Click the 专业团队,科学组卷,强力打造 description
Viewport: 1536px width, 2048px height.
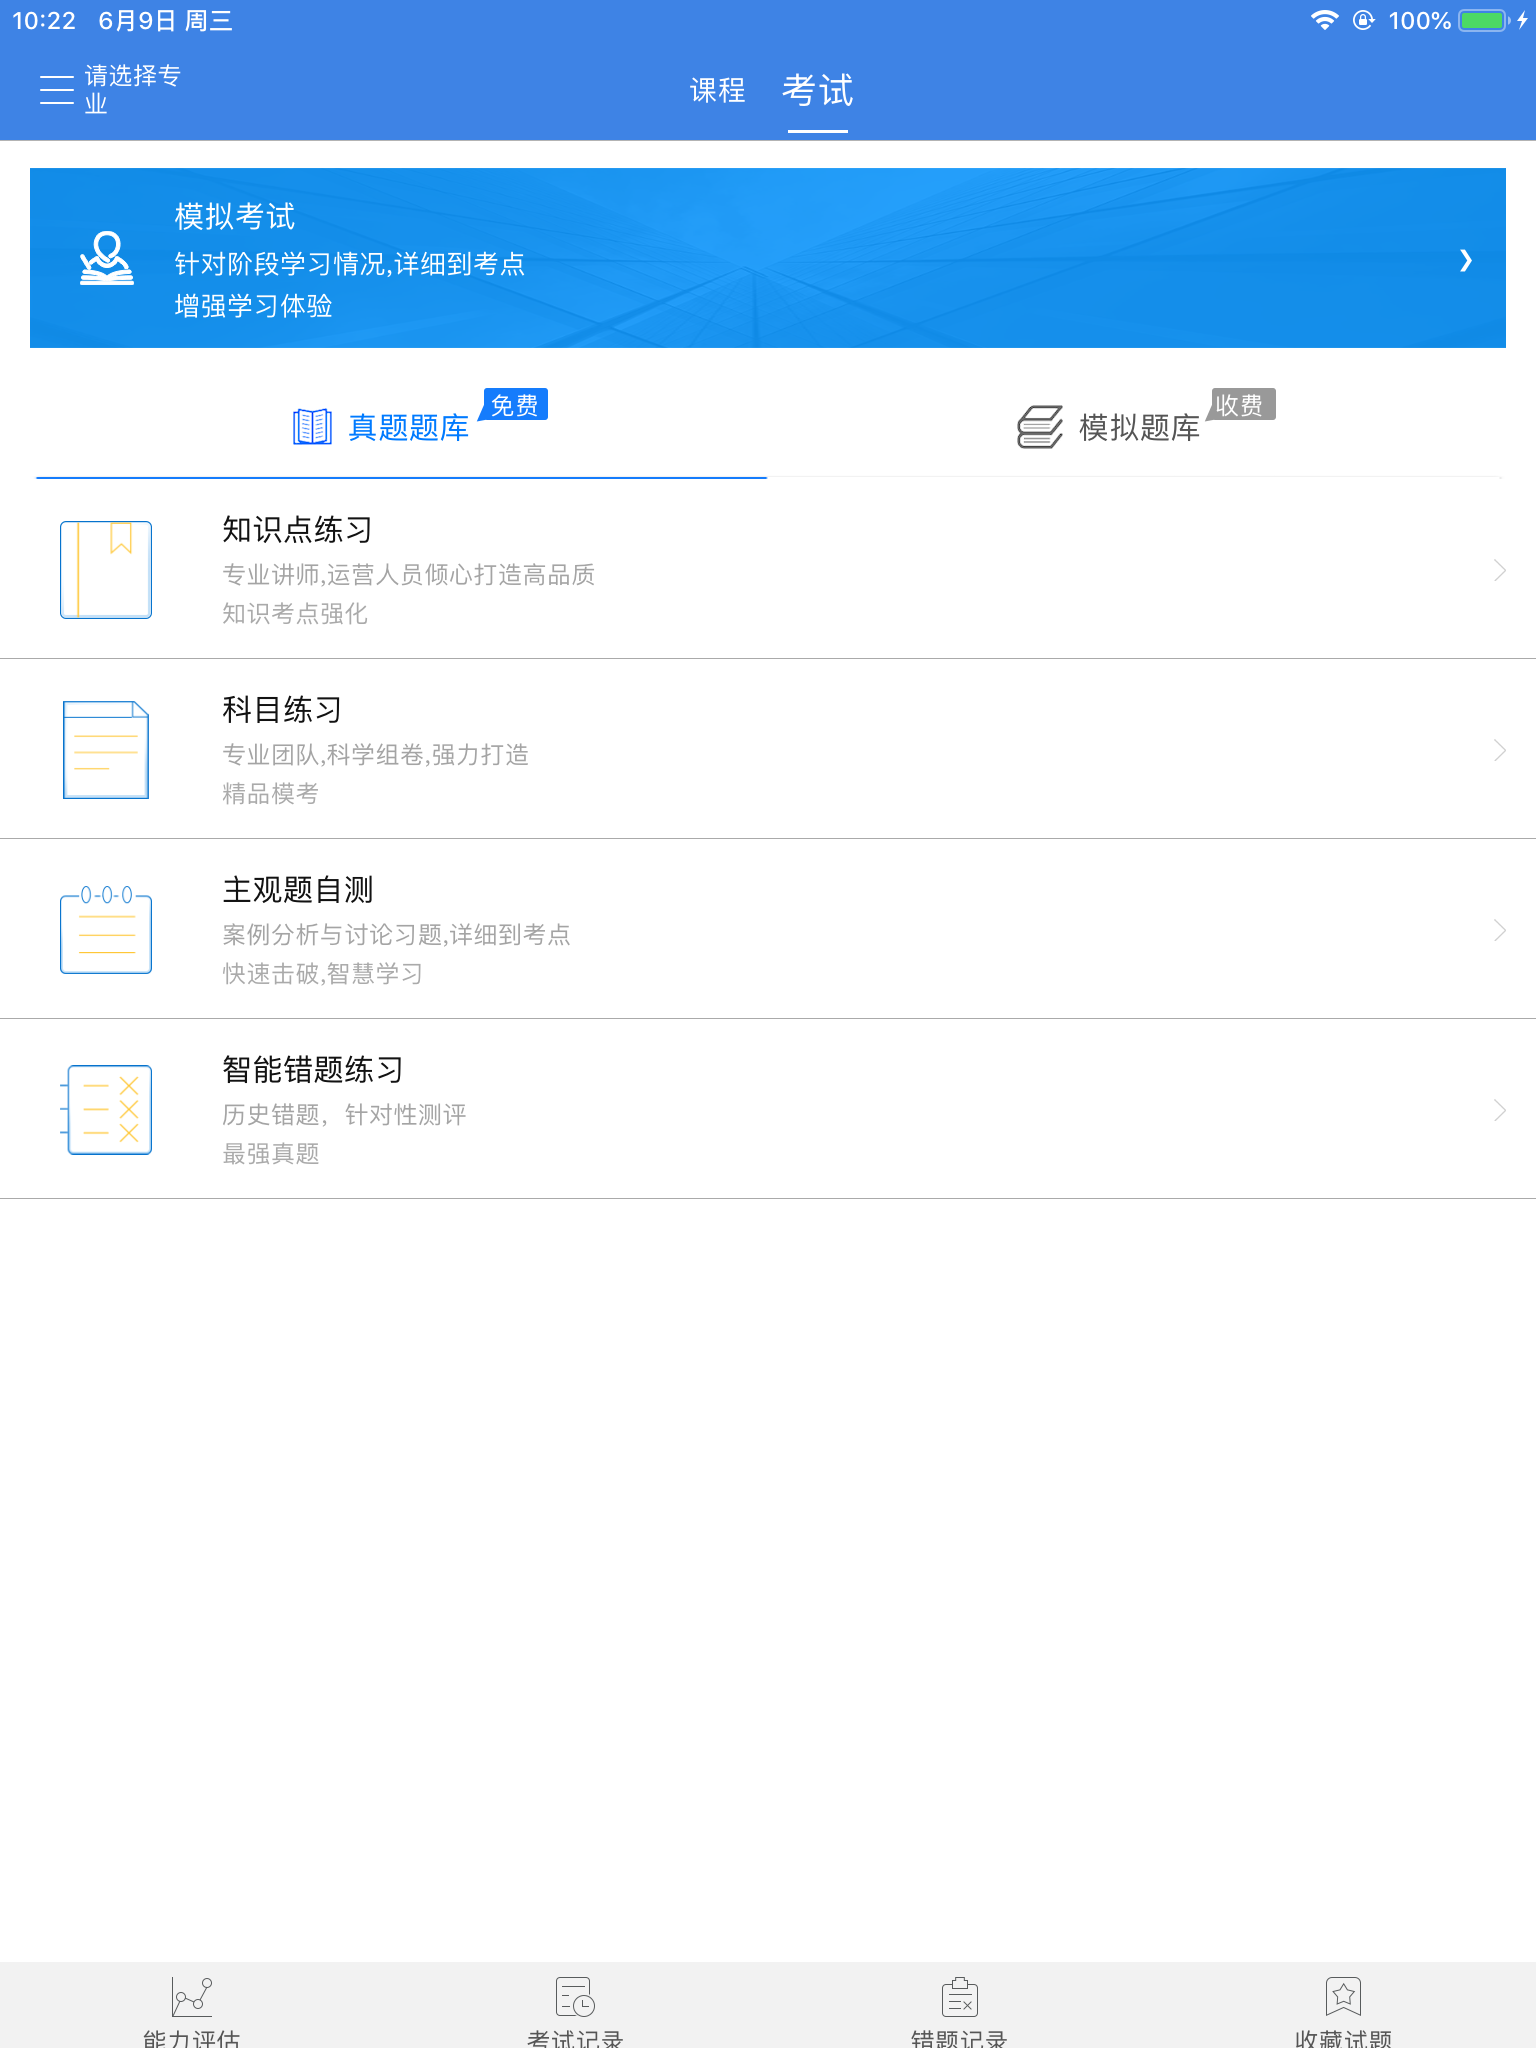(375, 755)
